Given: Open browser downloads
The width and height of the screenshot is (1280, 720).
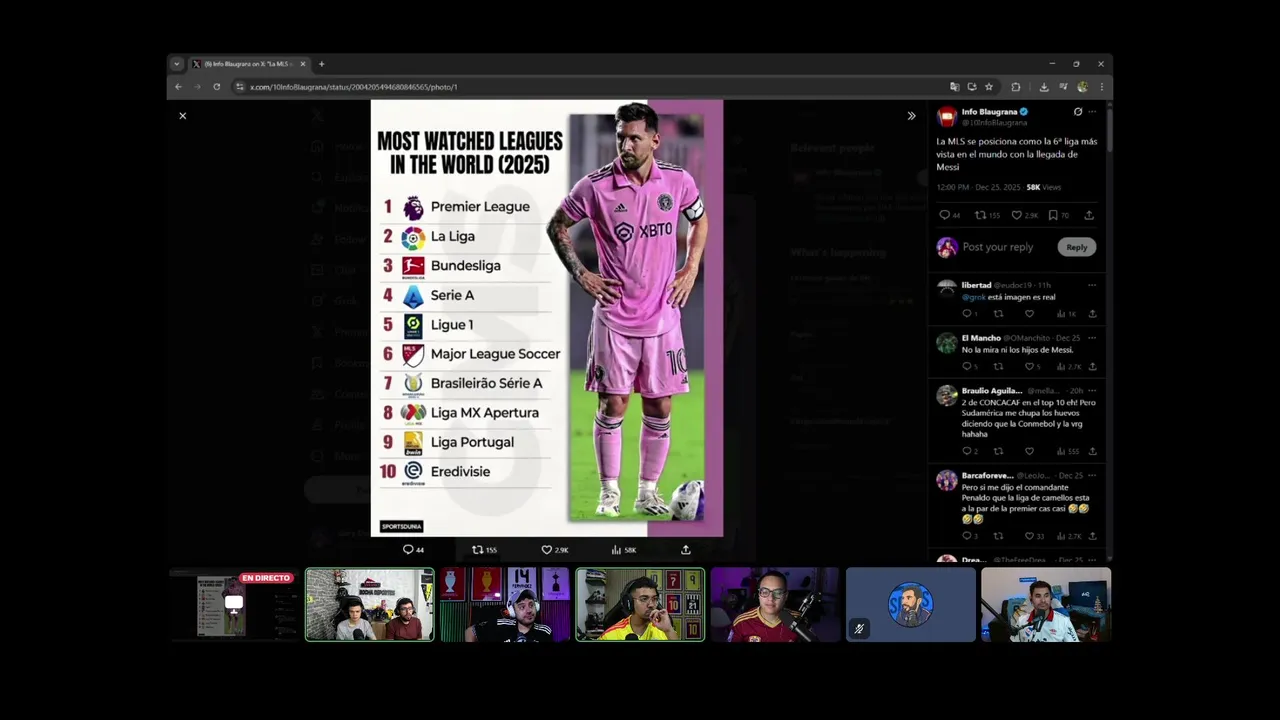Looking at the screenshot, I should (x=1044, y=87).
